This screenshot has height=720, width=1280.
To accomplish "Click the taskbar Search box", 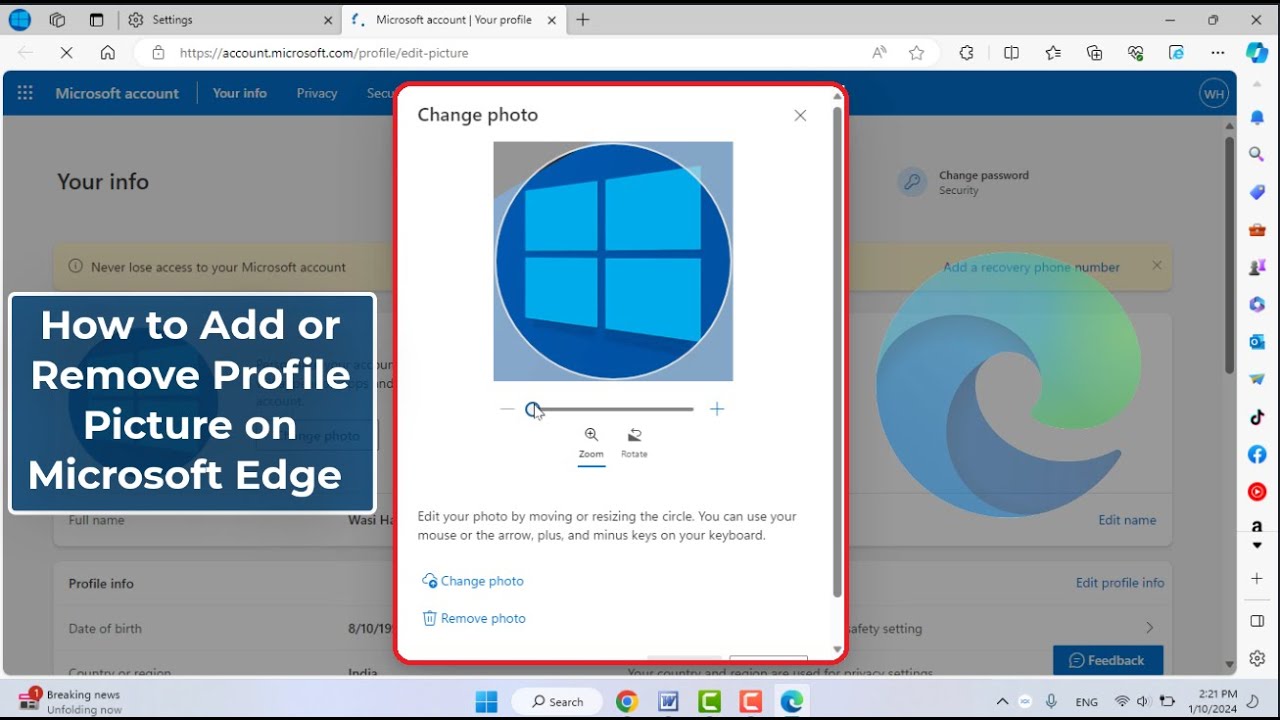I will (557, 701).
